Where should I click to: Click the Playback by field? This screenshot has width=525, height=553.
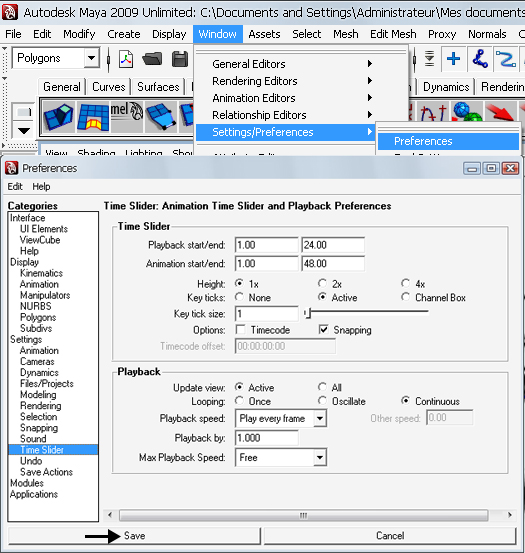click(267, 438)
